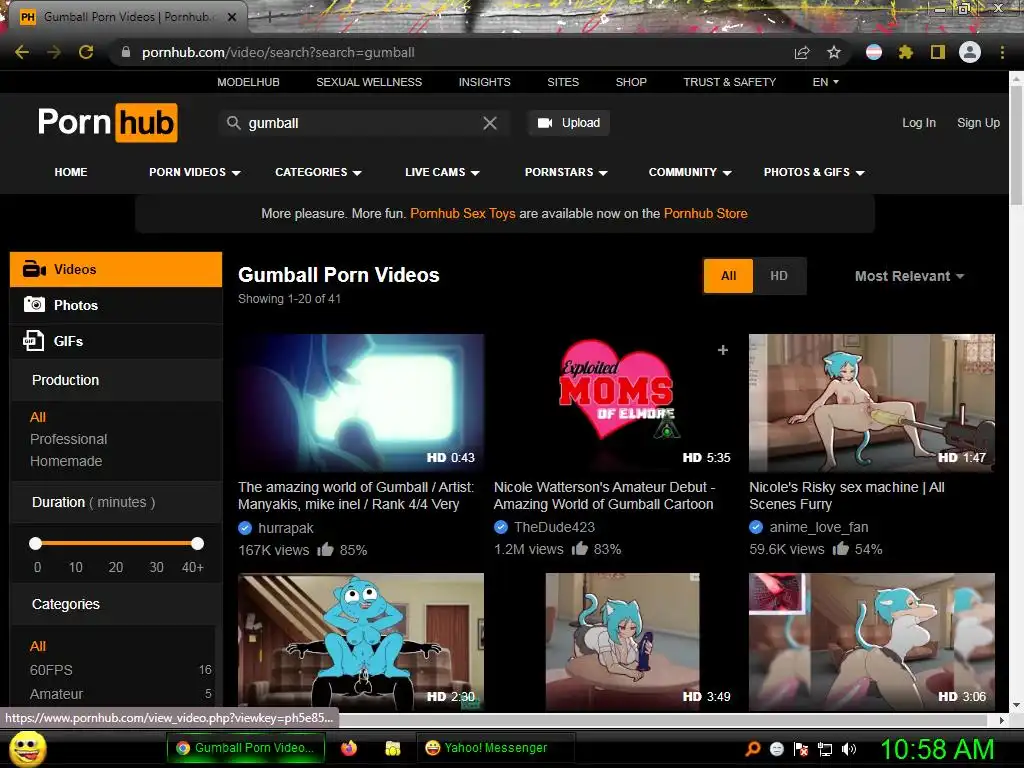Click the GIF file icon in the sidebar
The height and width of the screenshot is (768, 1024).
coord(33,341)
